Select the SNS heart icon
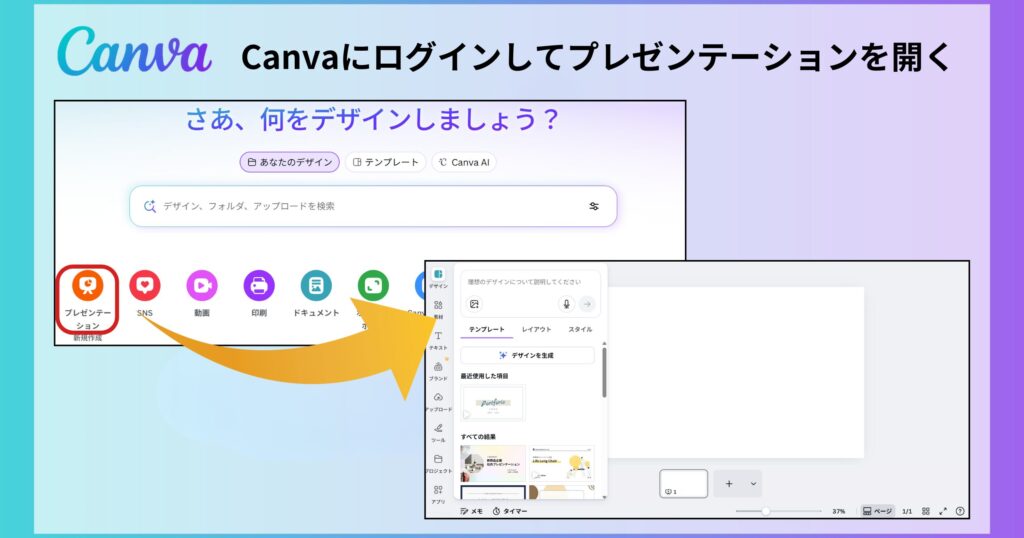This screenshot has width=1024, height=538. 145,286
